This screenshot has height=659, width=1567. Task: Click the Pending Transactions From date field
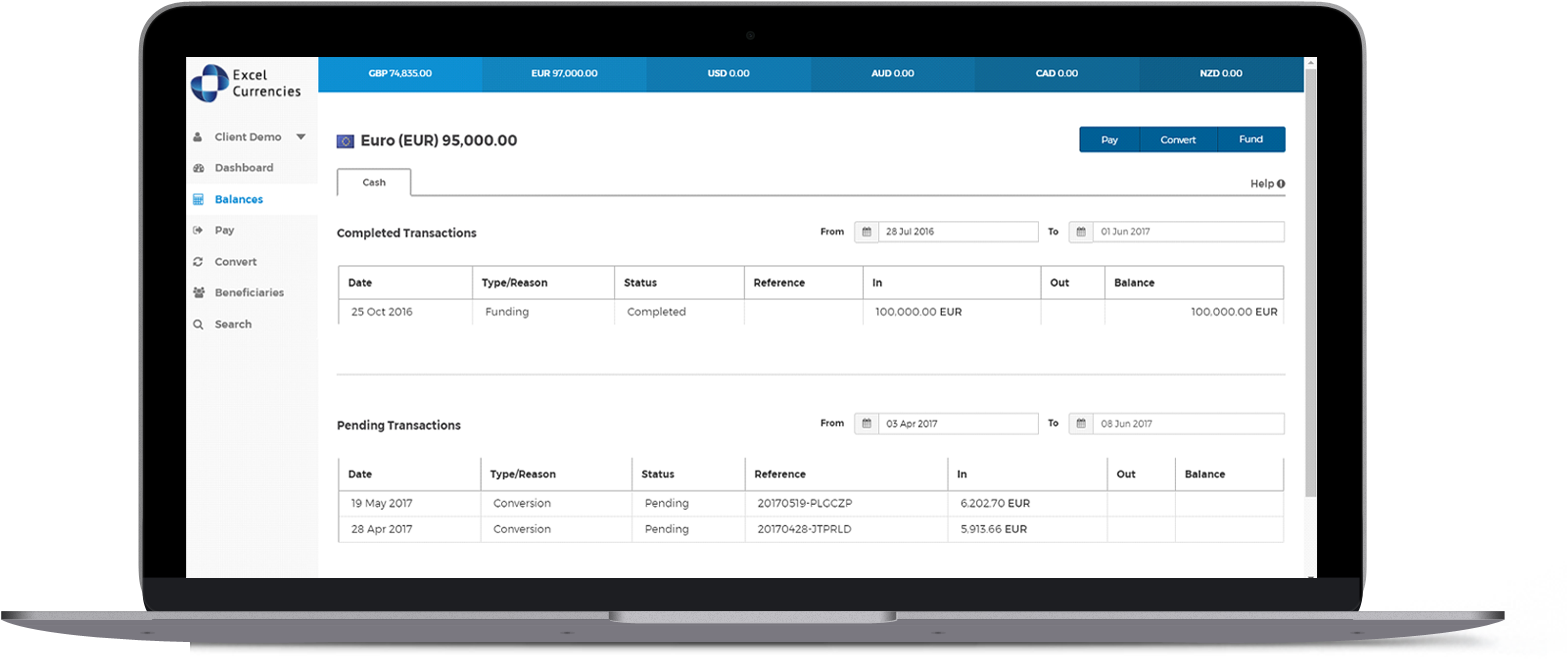[957, 424]
